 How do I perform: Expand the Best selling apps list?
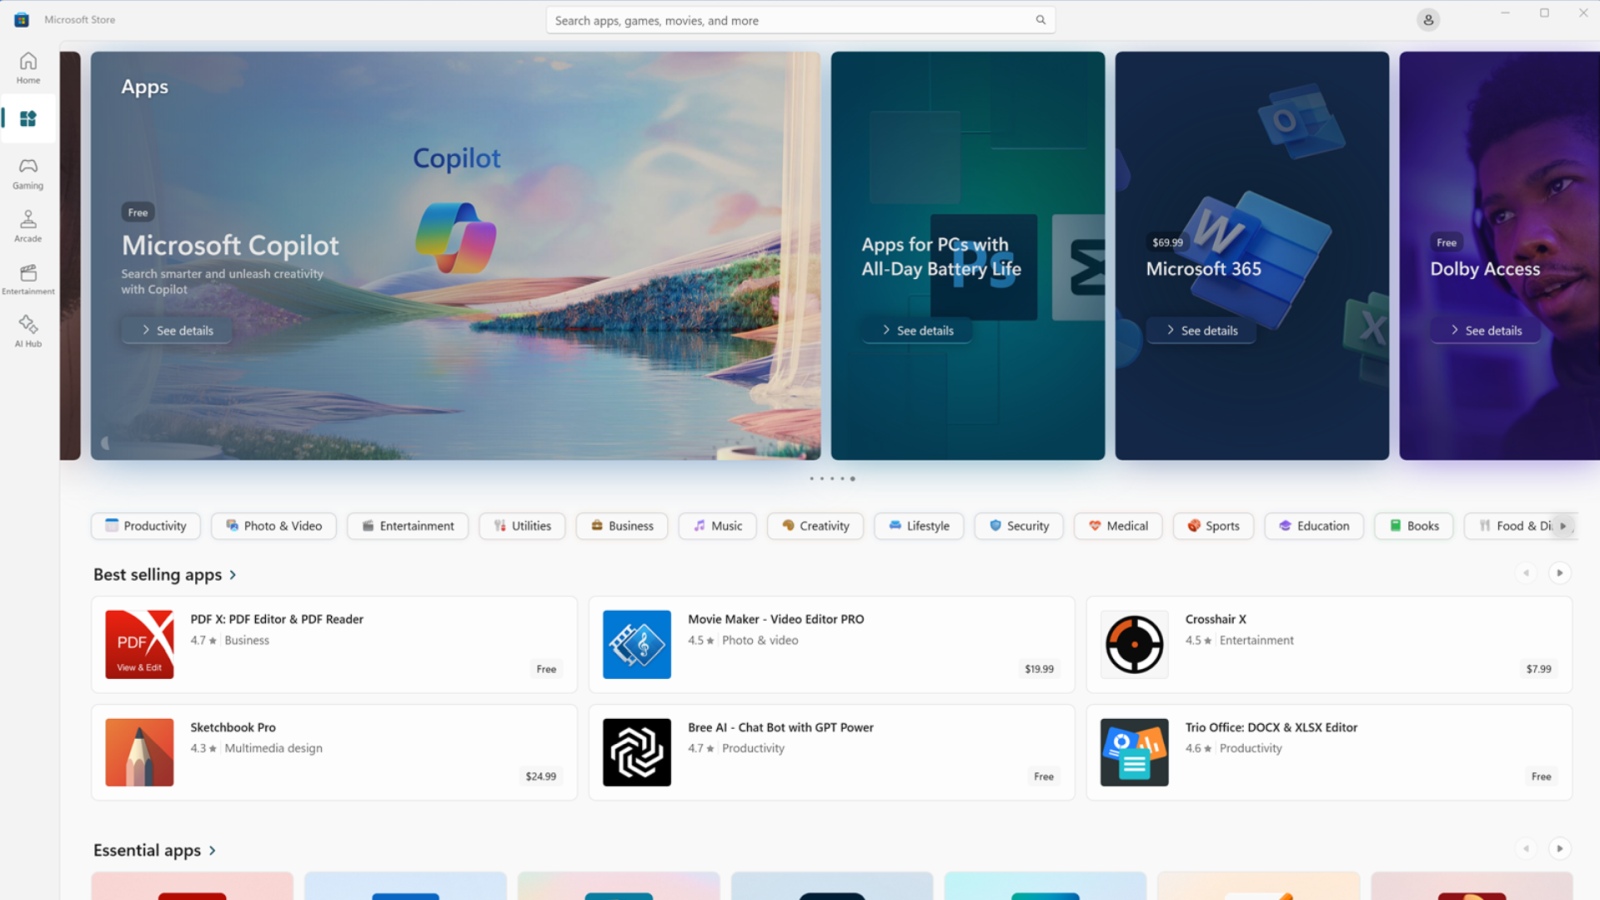click(x=233, y=575)
